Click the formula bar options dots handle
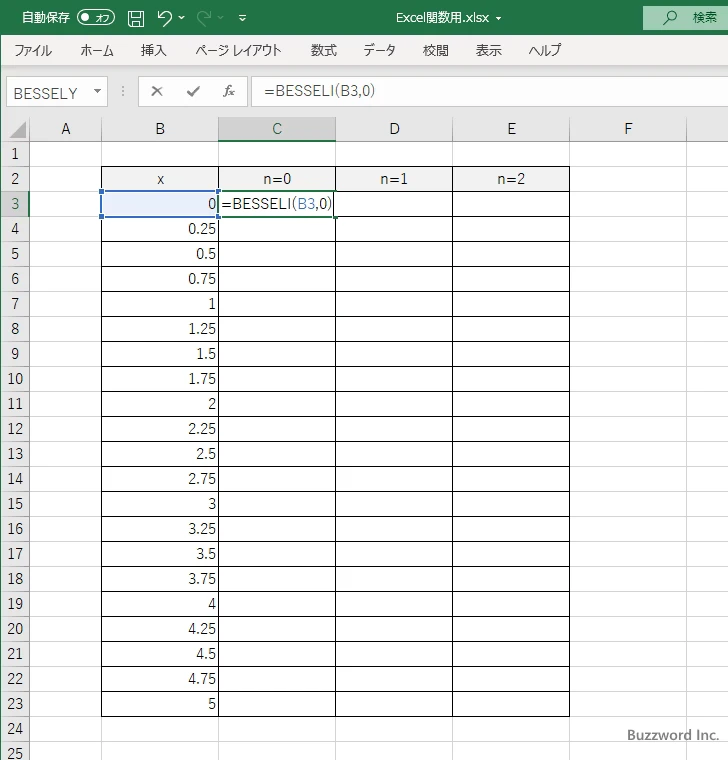 (x=123, y=91)
